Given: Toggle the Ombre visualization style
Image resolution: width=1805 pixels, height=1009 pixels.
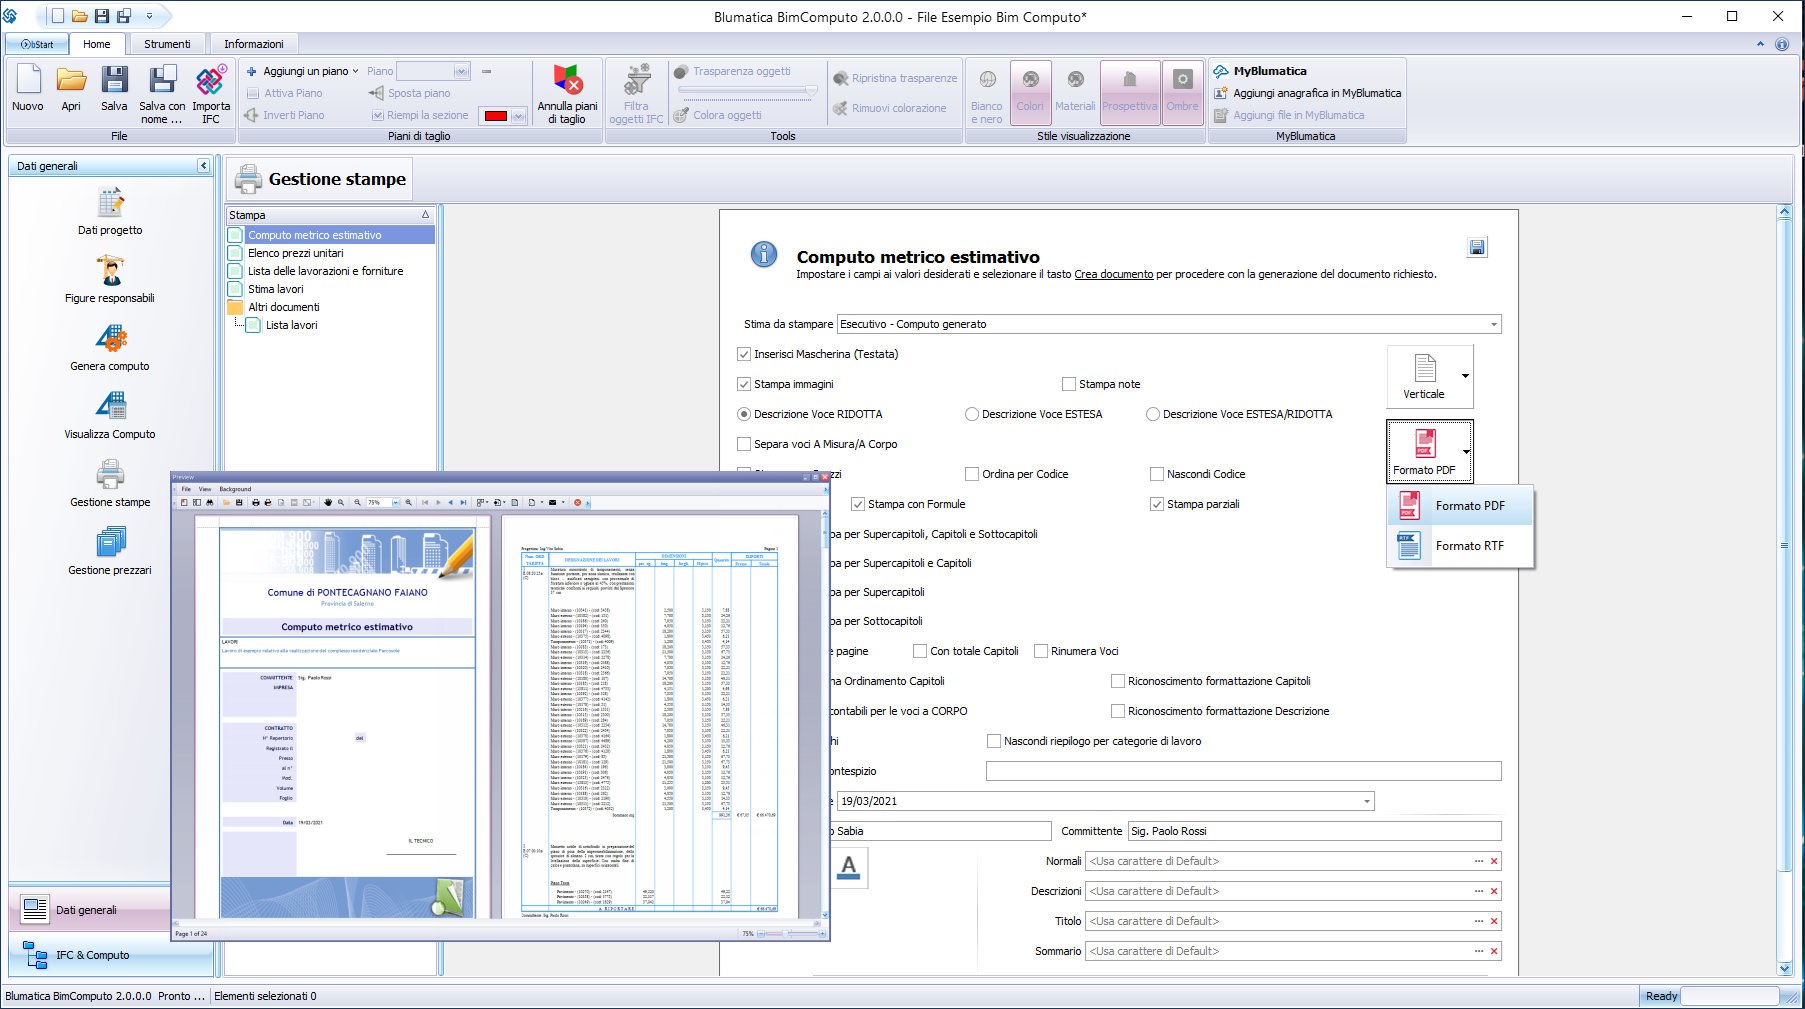Looking at the screenshot, I should pyautogui.click(x=1182, y=92).
